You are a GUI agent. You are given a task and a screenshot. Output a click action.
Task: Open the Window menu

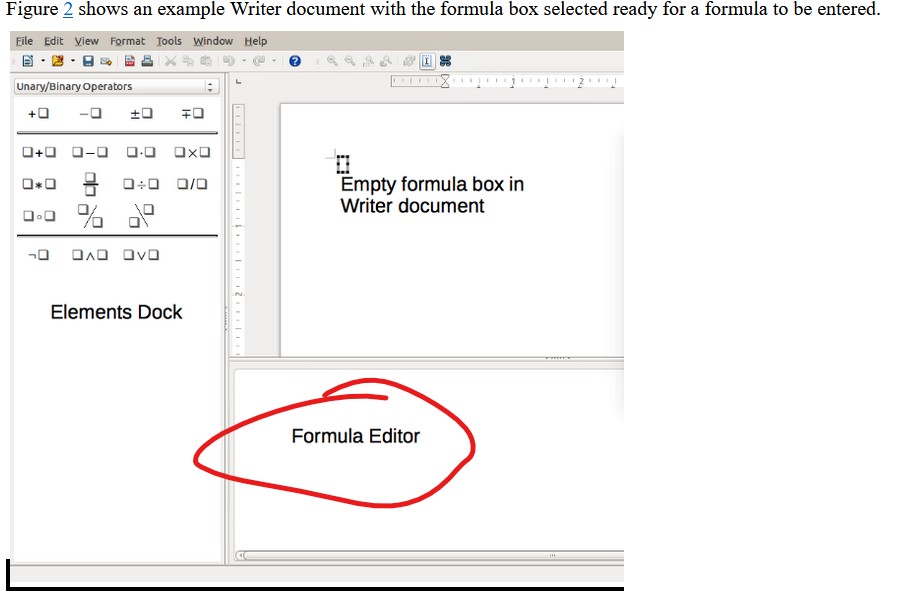pos(213,41)
